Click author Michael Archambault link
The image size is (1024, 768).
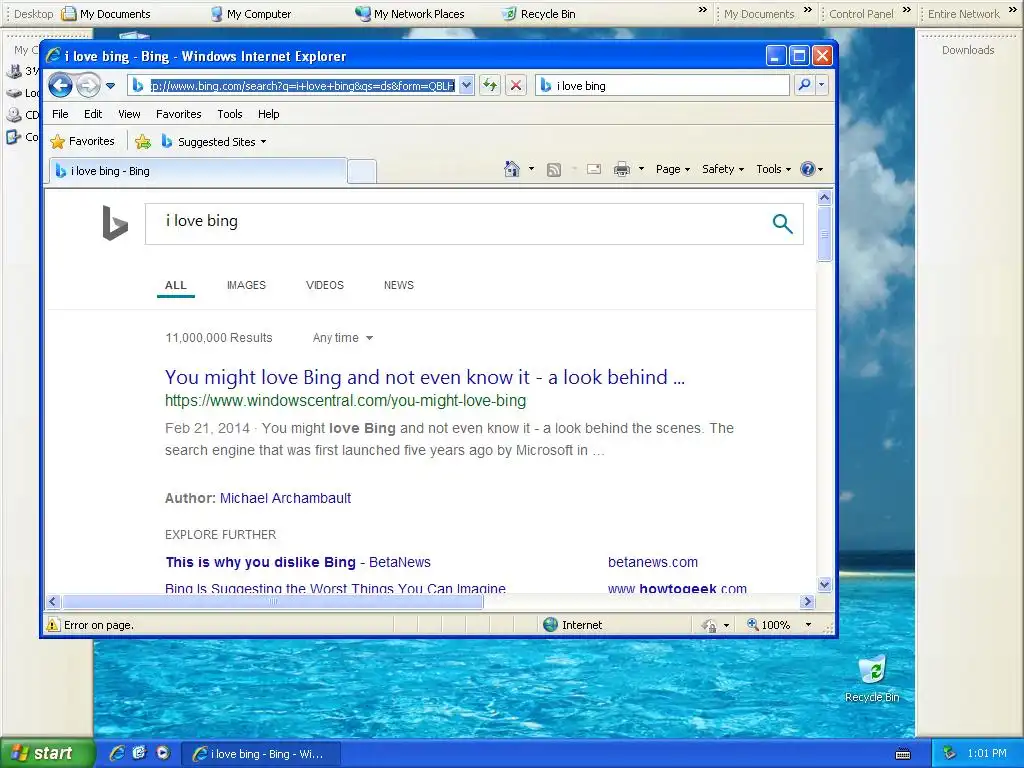point(285,498)
